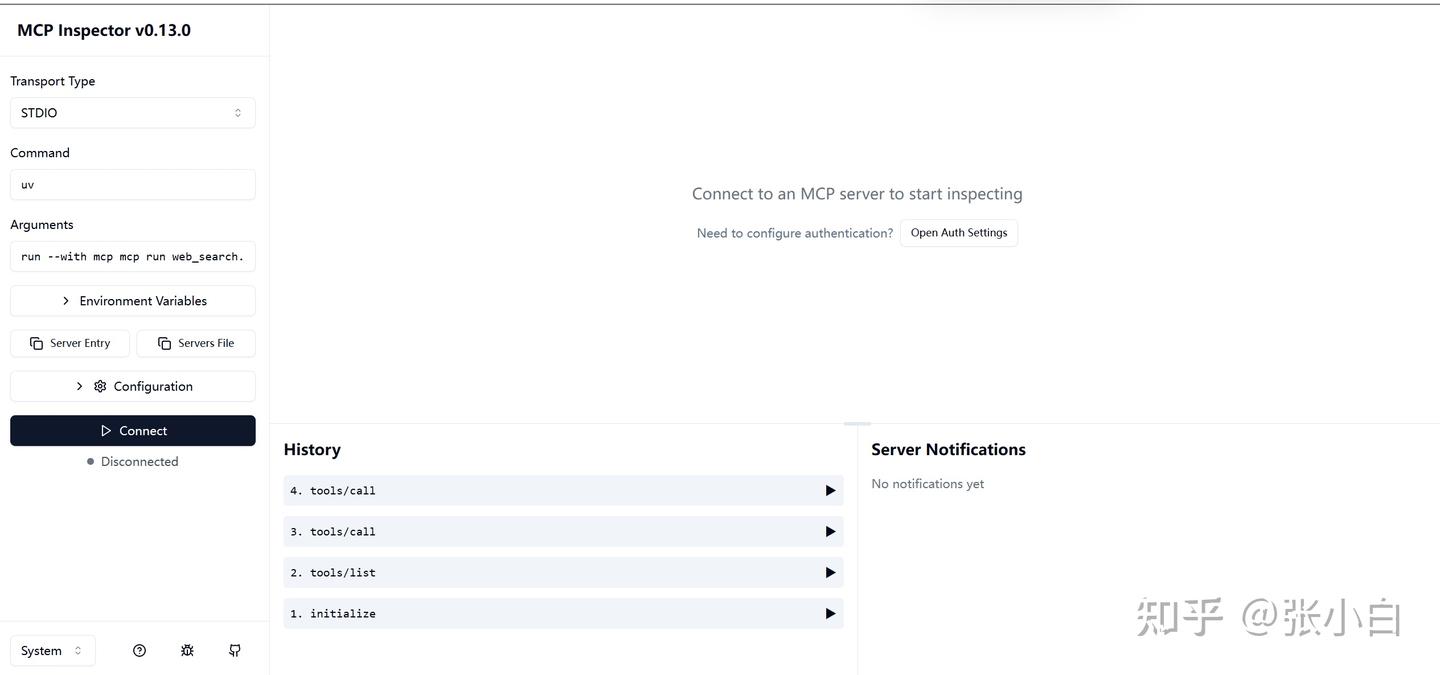Click the play icon in Connect button
This screenshot has width=1440, height=675.
tap(106, 431)
